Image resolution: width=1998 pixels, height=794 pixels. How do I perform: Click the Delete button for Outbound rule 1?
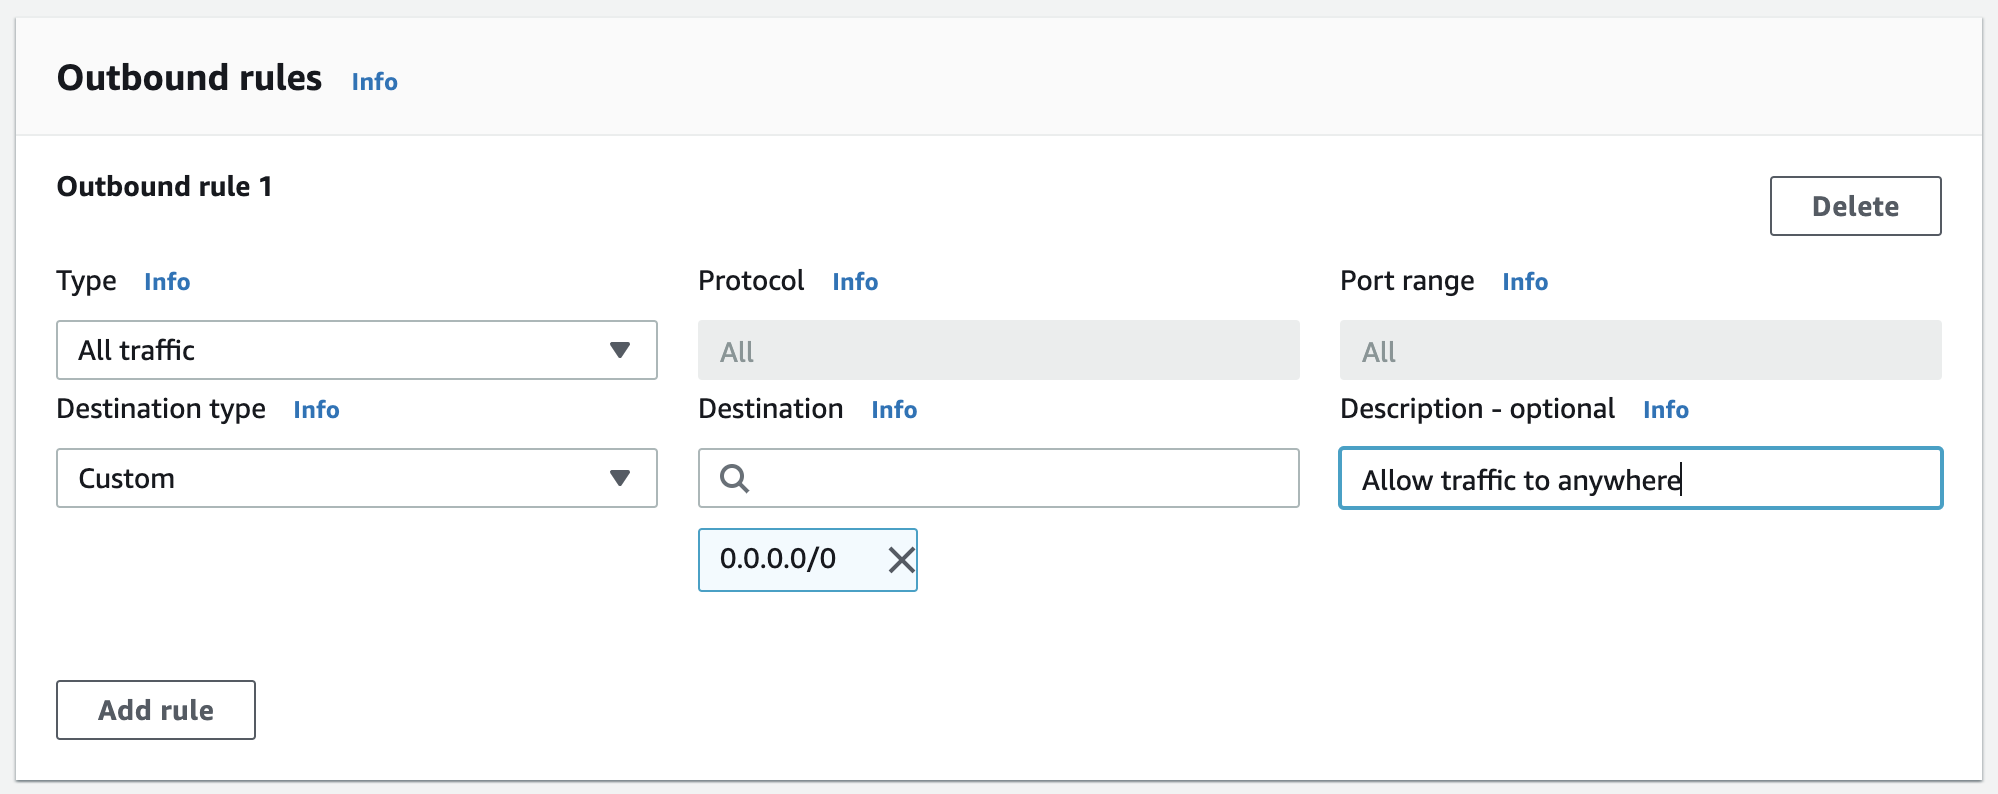(1855, 206)
